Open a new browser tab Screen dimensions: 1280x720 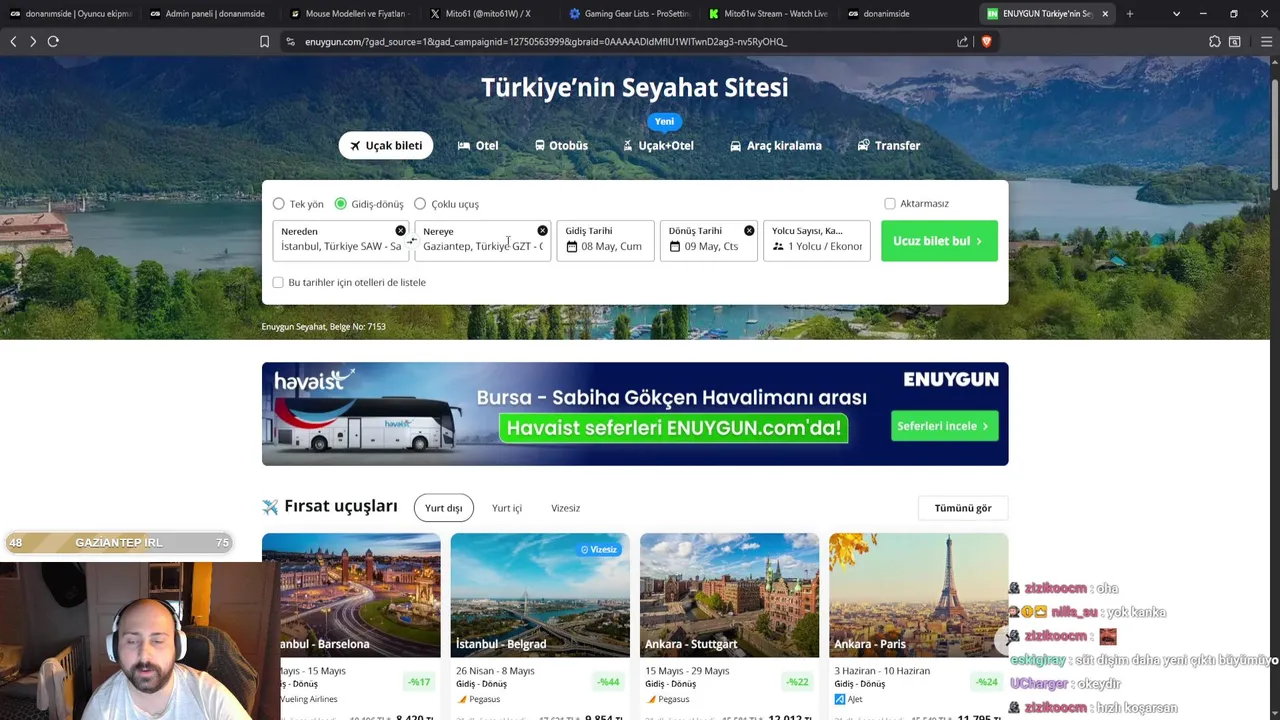[1130, 14]
